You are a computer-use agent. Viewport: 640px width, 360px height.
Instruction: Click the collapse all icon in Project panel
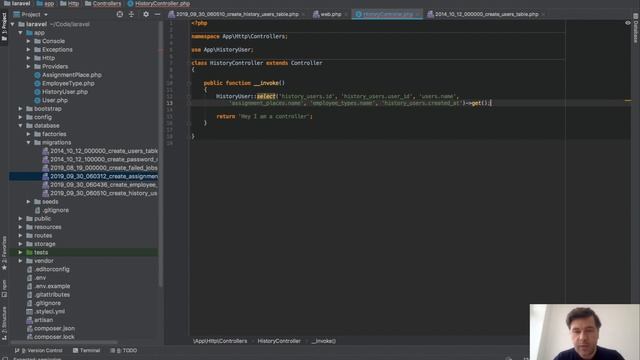[x=131, y=14]
